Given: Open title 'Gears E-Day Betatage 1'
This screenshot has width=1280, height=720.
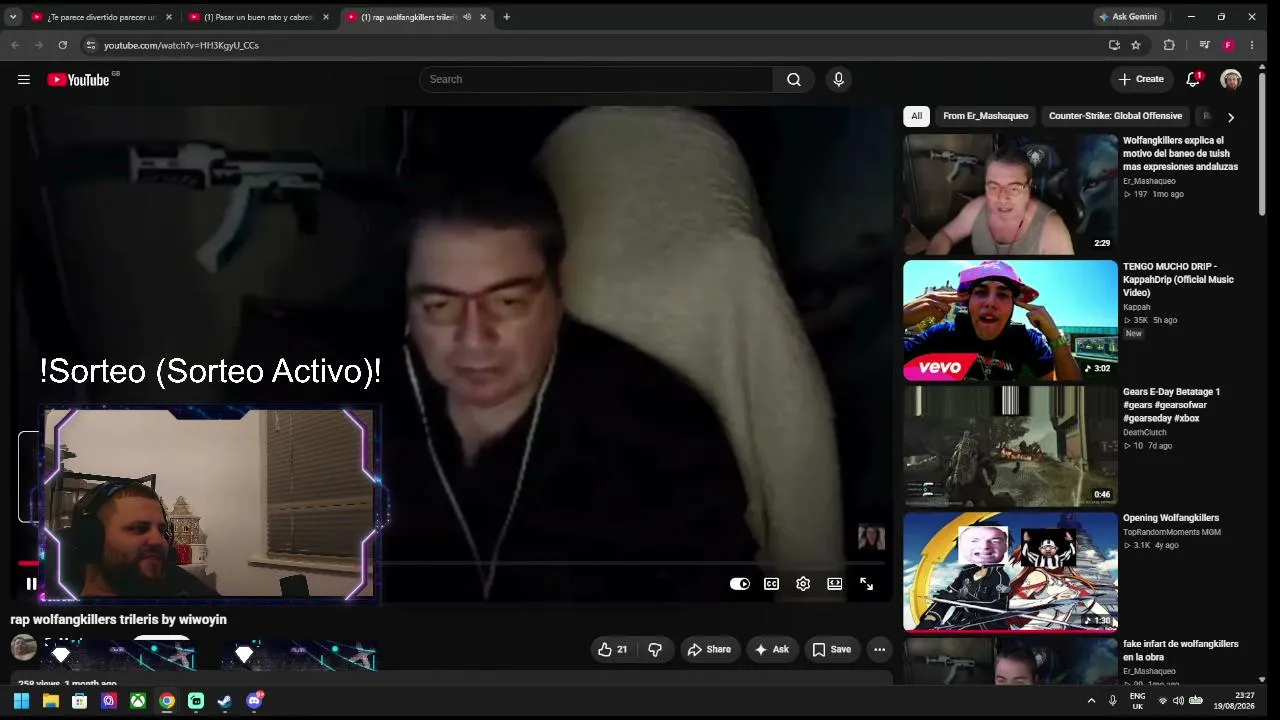Looking at the screenshot, I should 1171,405.
